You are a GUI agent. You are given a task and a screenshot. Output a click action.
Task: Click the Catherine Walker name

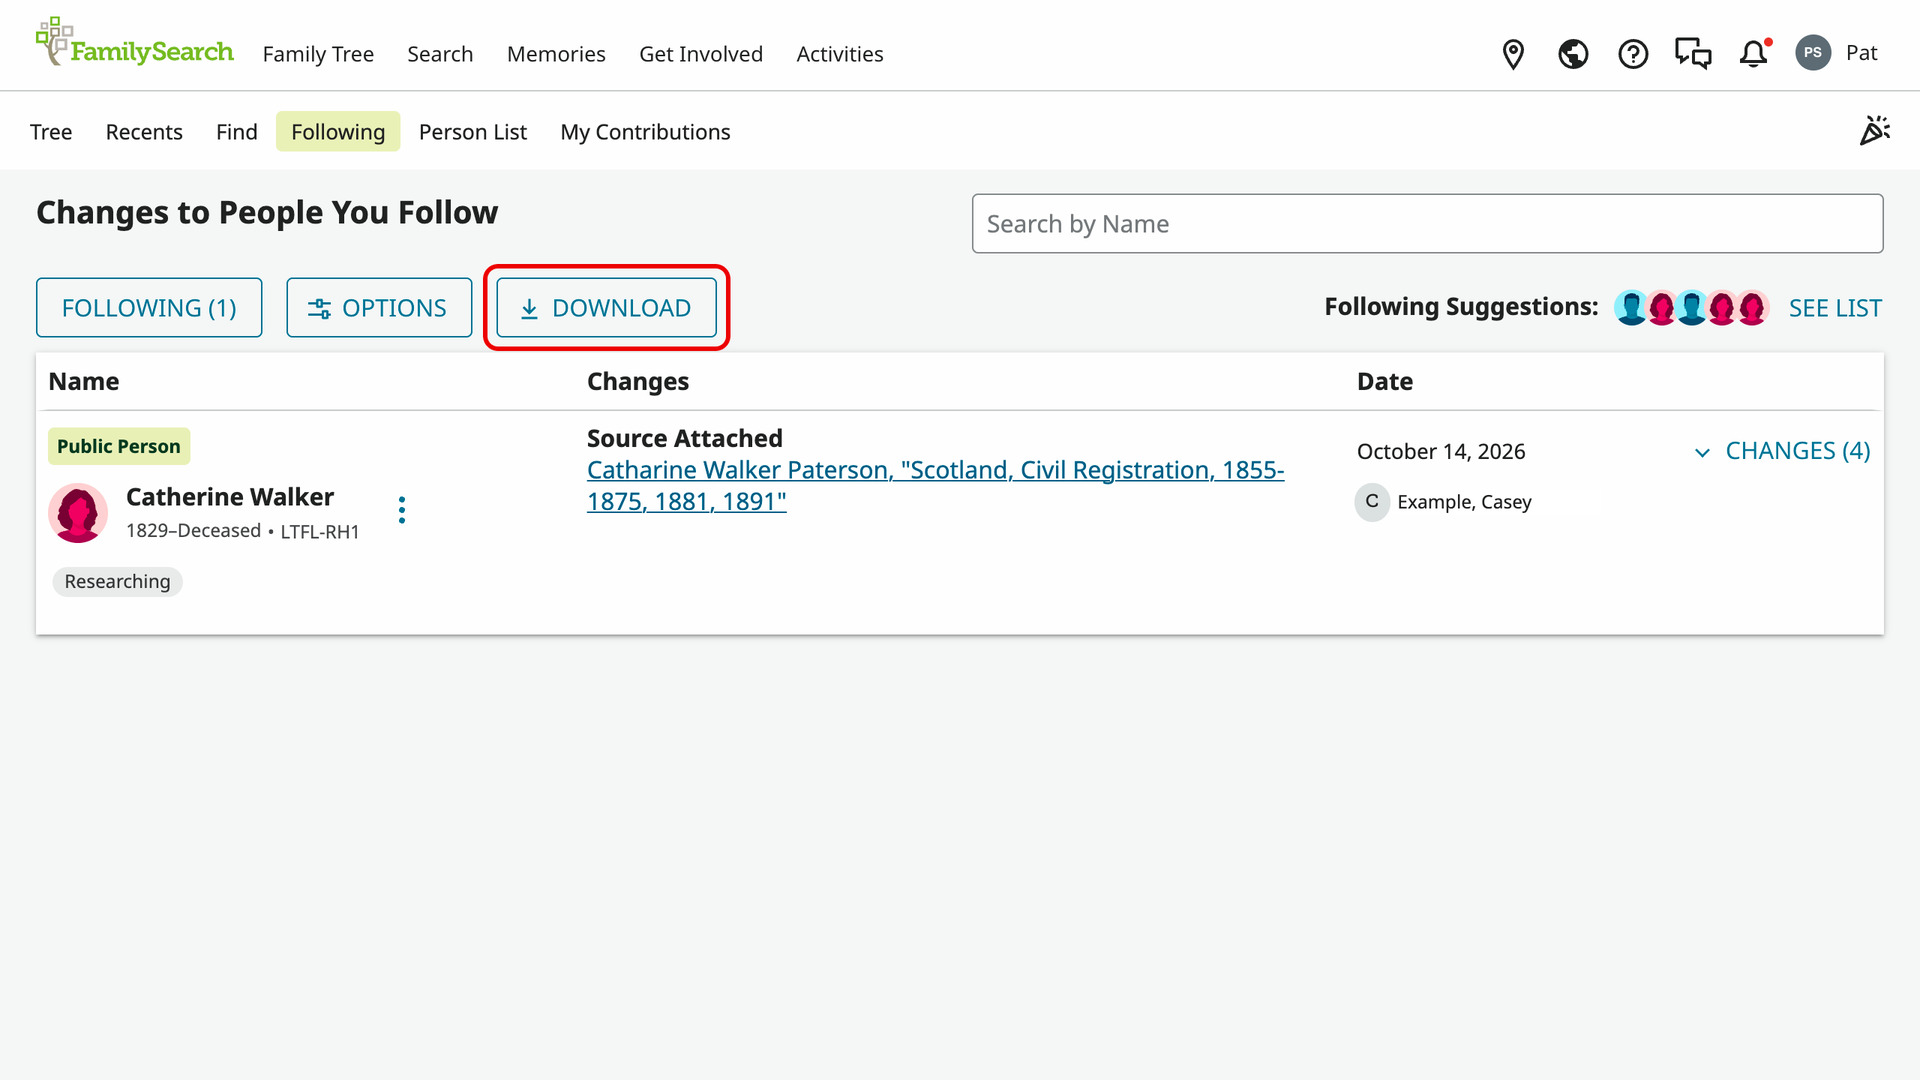tap(230, 497)
